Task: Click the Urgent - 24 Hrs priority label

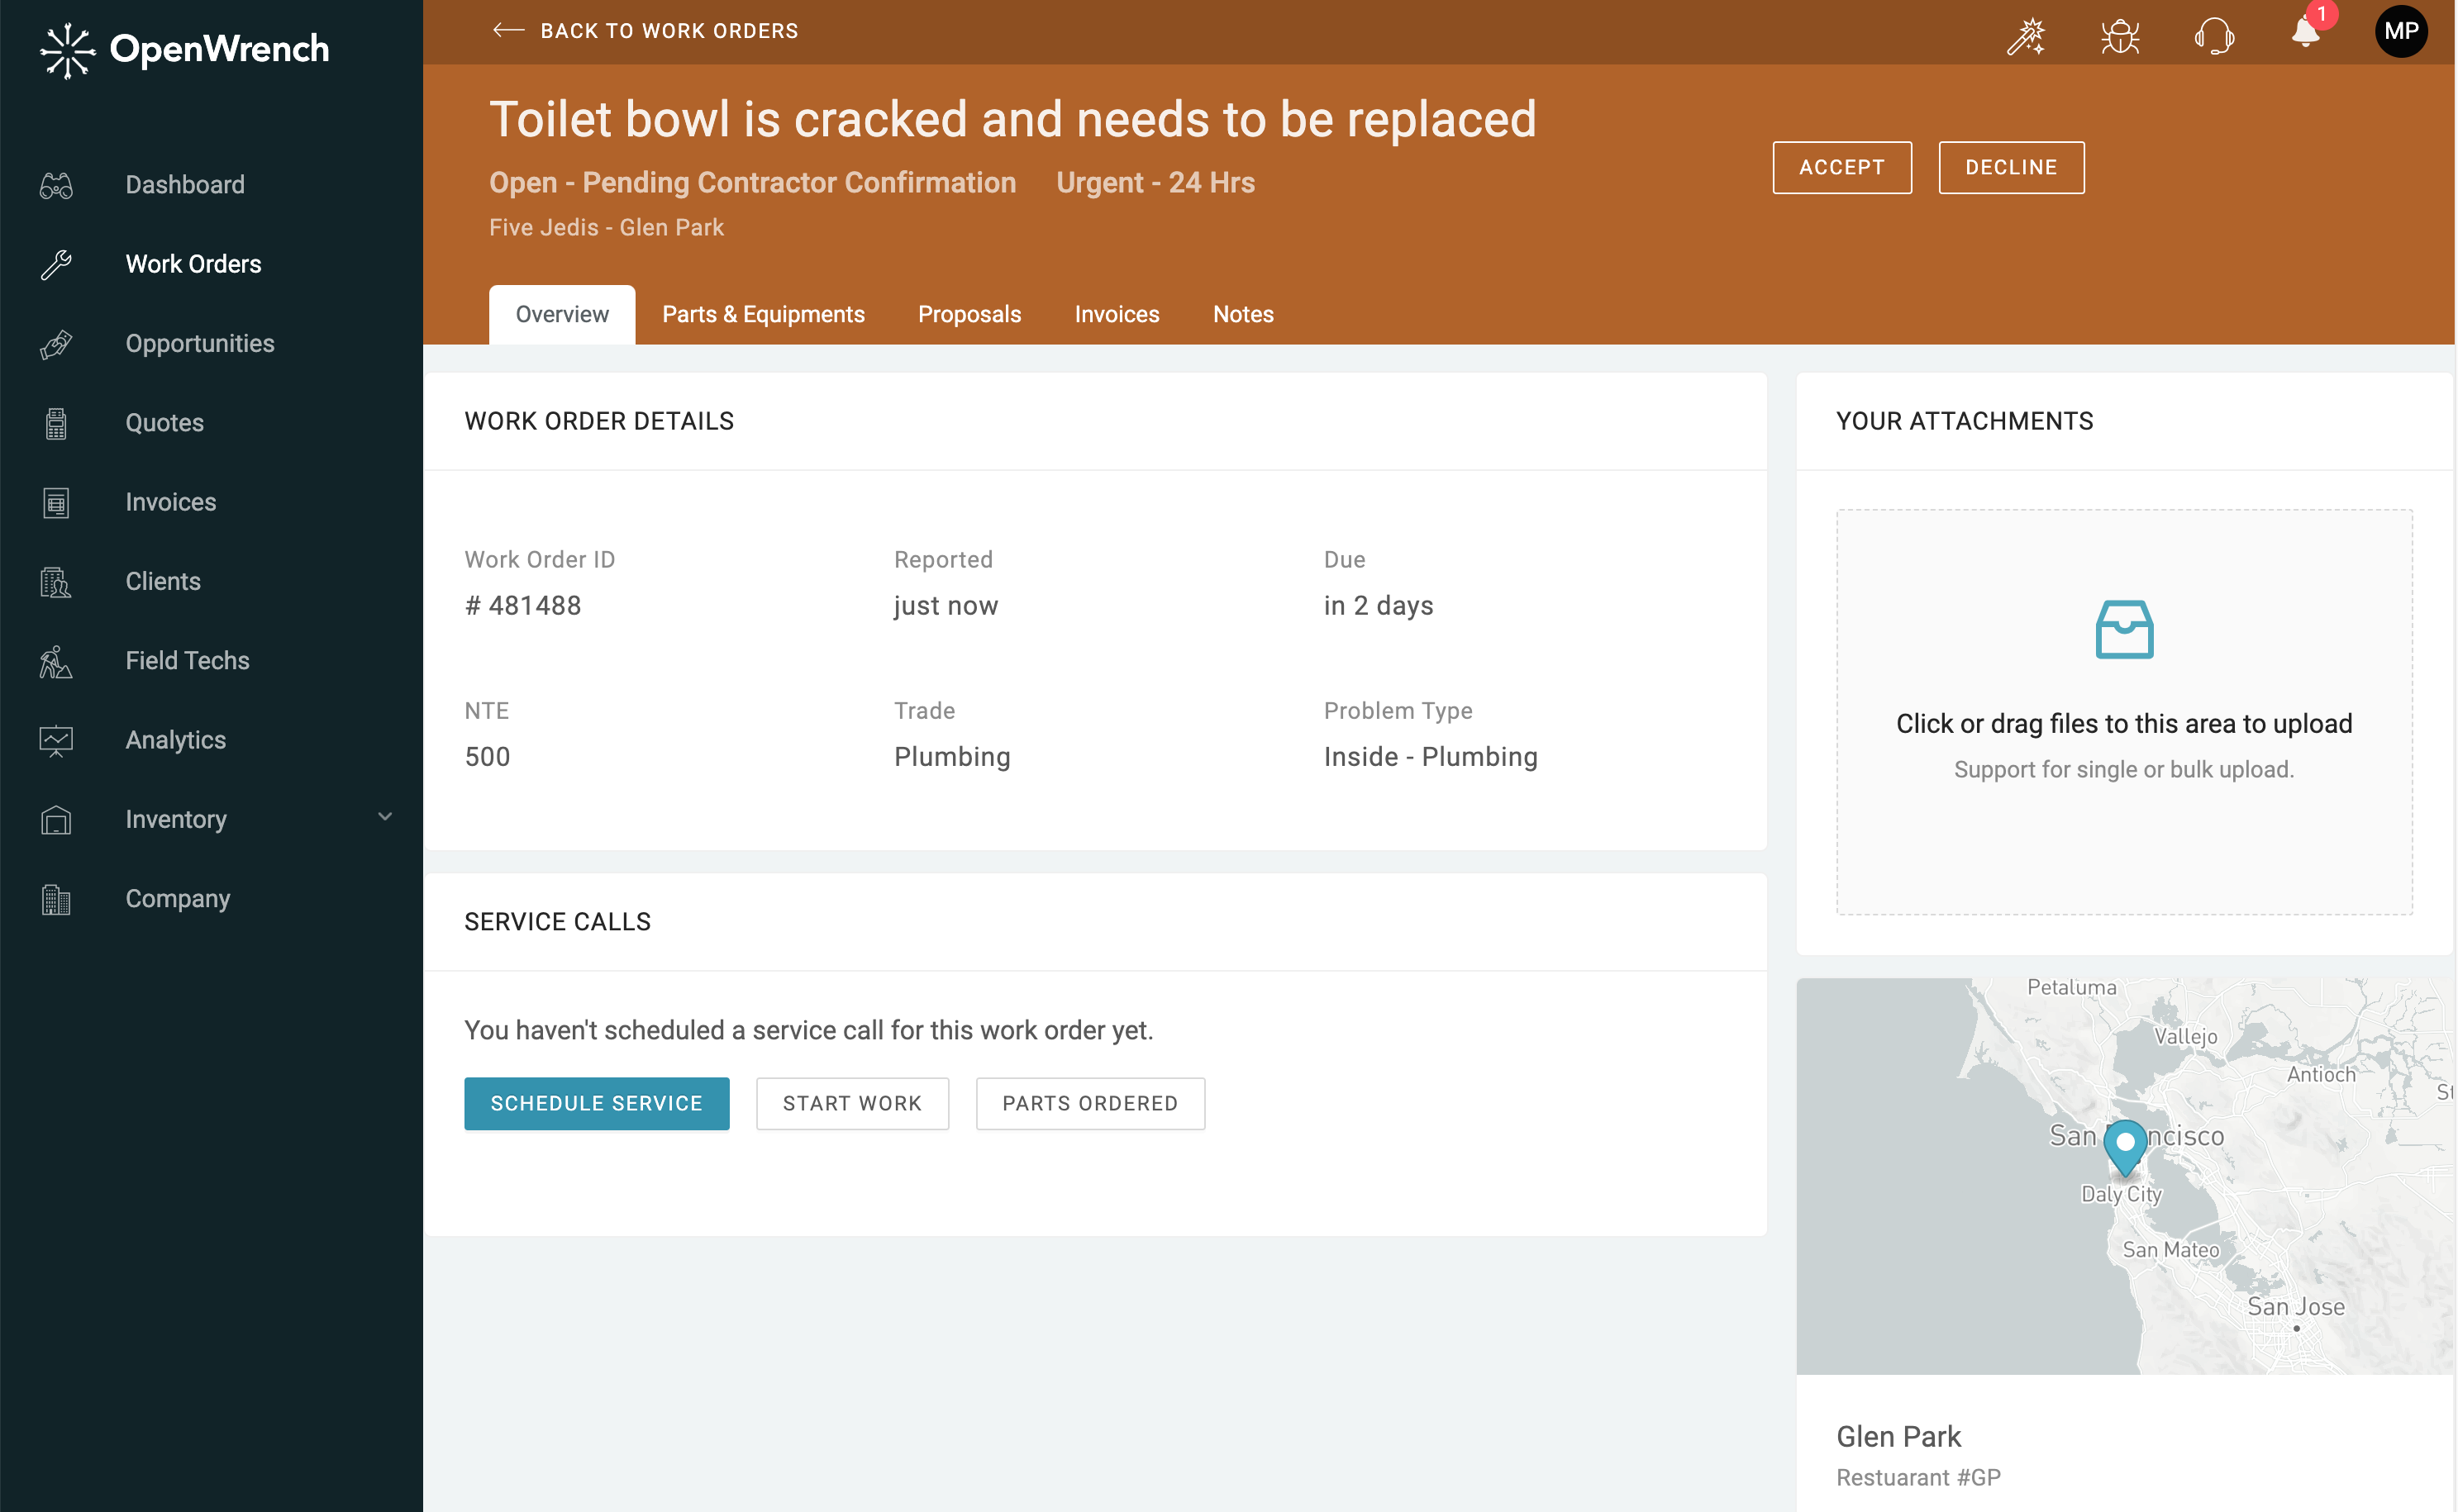Action: point(1155,183)
